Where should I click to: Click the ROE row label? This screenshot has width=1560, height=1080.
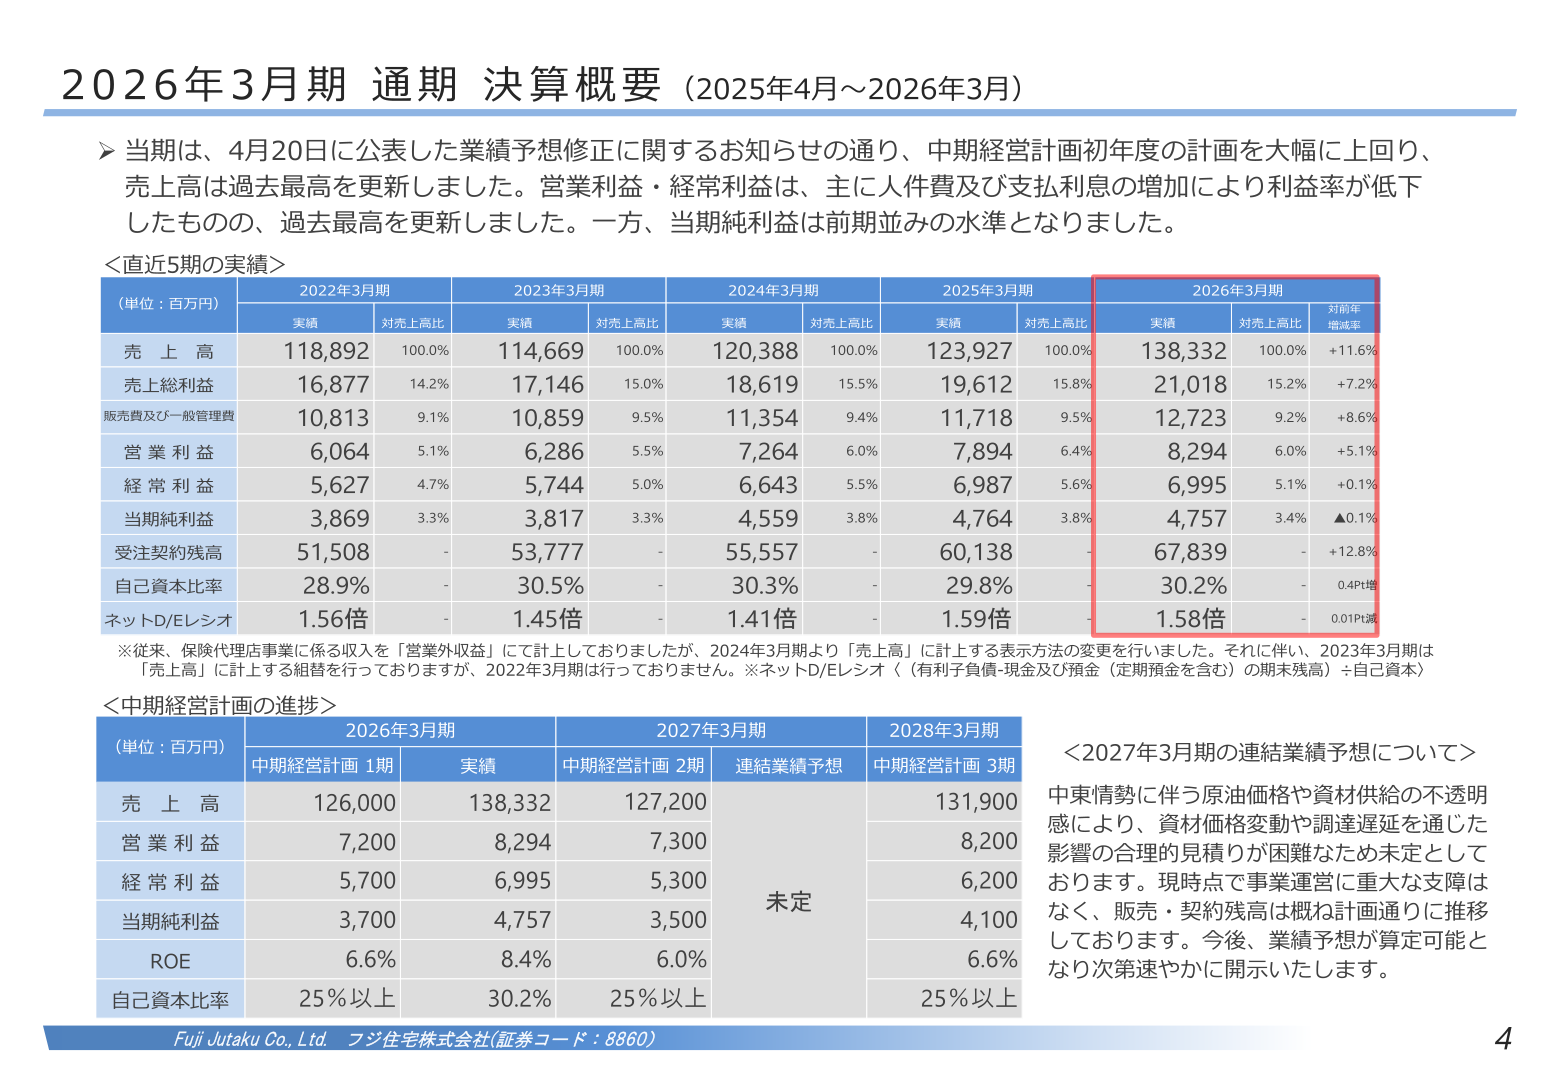(170, 961)
